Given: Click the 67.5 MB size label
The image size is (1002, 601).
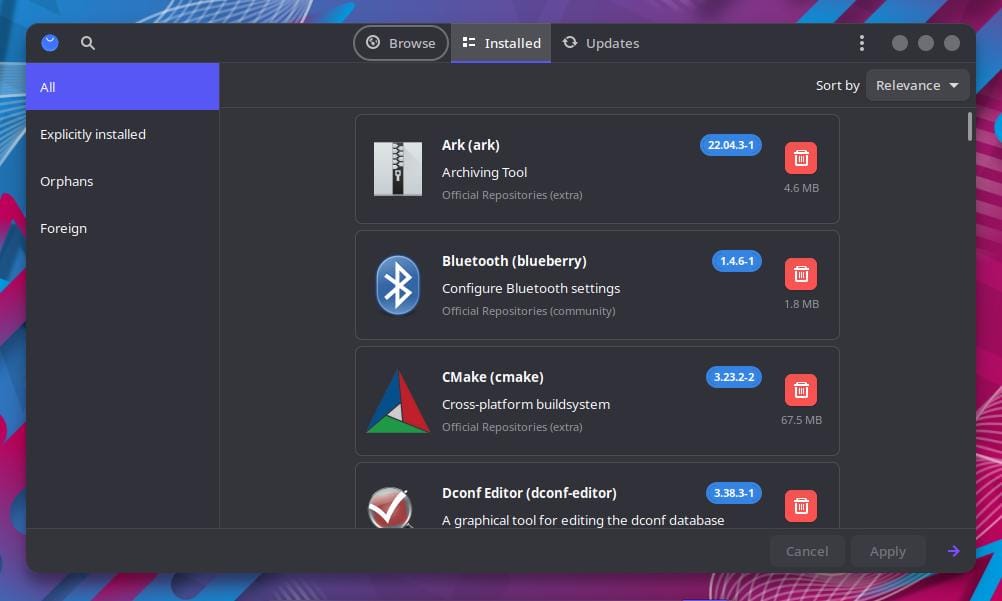Looking at the screenshot, I should (801, 420).
